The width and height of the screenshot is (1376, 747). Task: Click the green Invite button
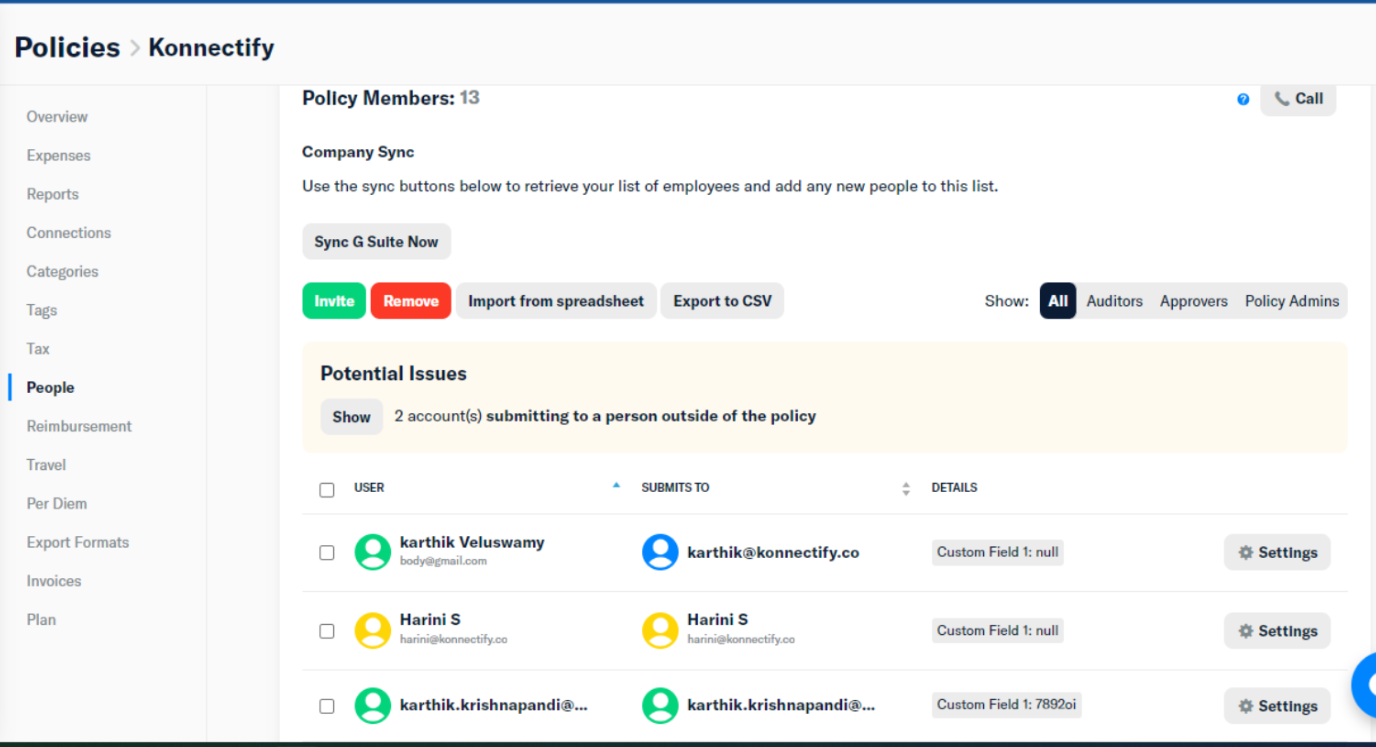[334, 301]
